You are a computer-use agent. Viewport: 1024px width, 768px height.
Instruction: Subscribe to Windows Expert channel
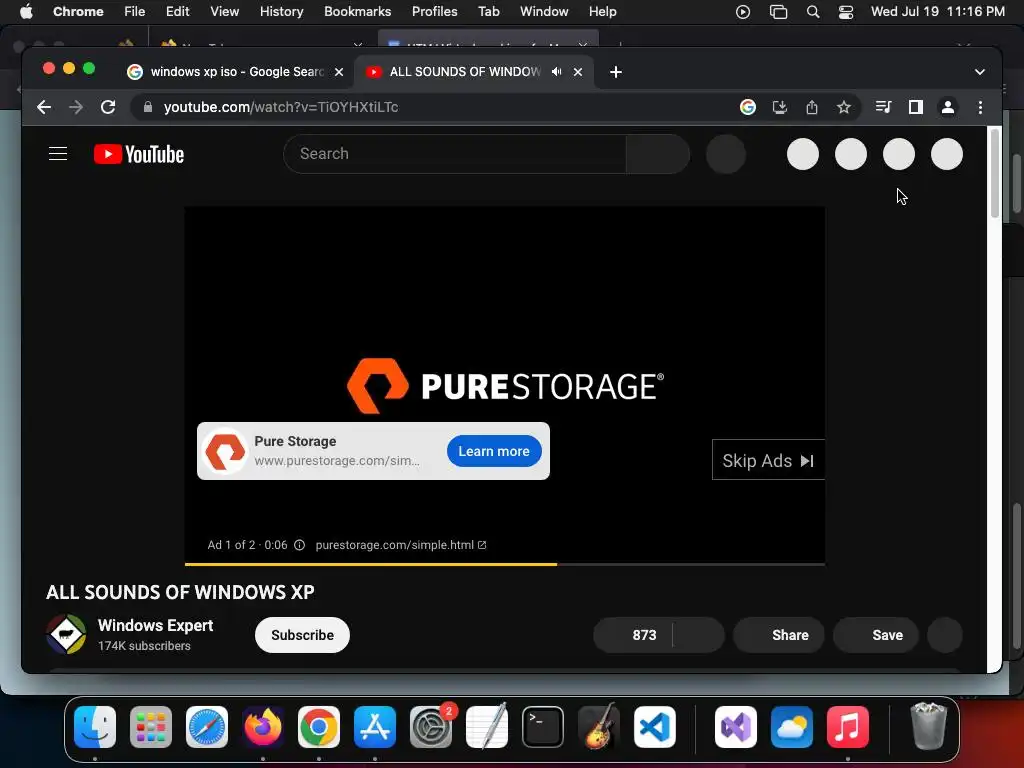coord(302,635)
